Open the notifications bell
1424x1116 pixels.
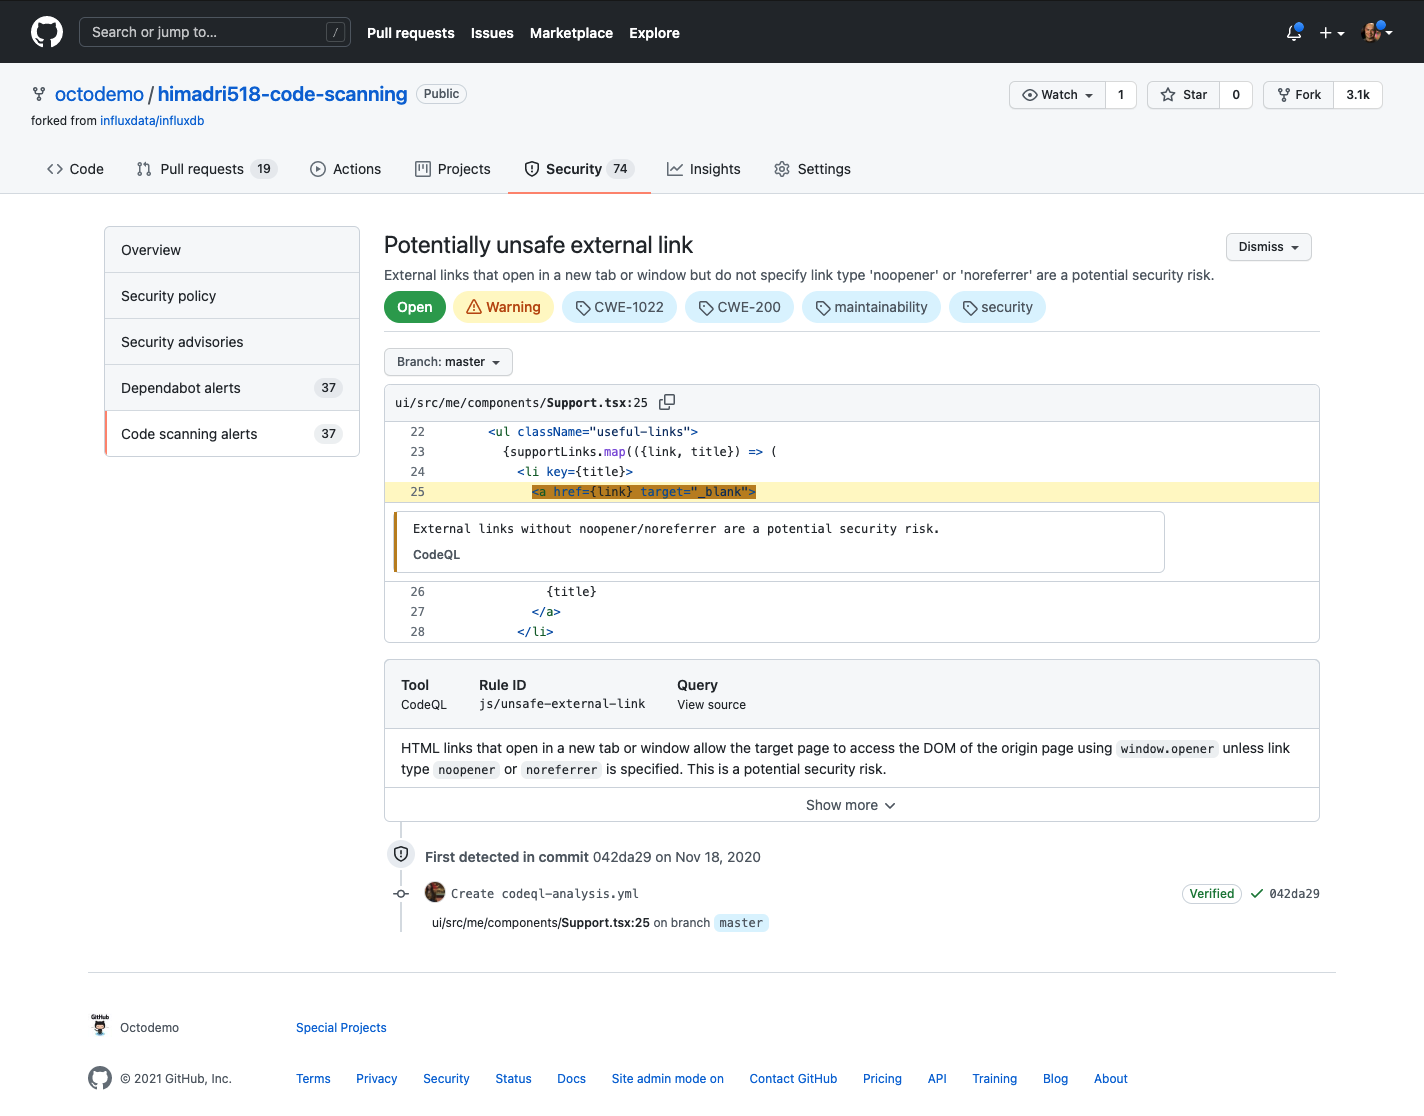pos(1294,33)
